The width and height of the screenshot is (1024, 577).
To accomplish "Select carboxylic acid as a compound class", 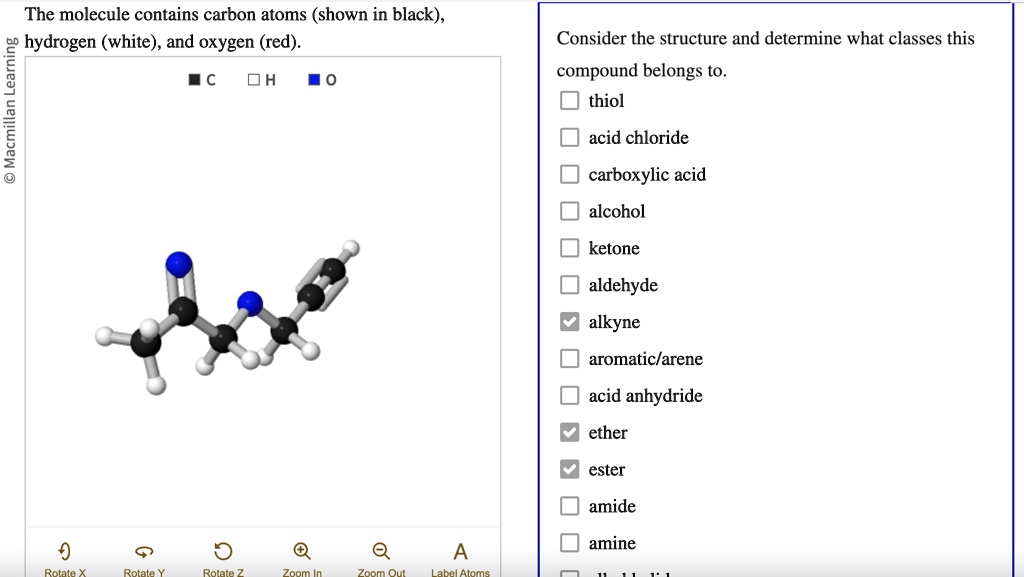I will [570, 174].
